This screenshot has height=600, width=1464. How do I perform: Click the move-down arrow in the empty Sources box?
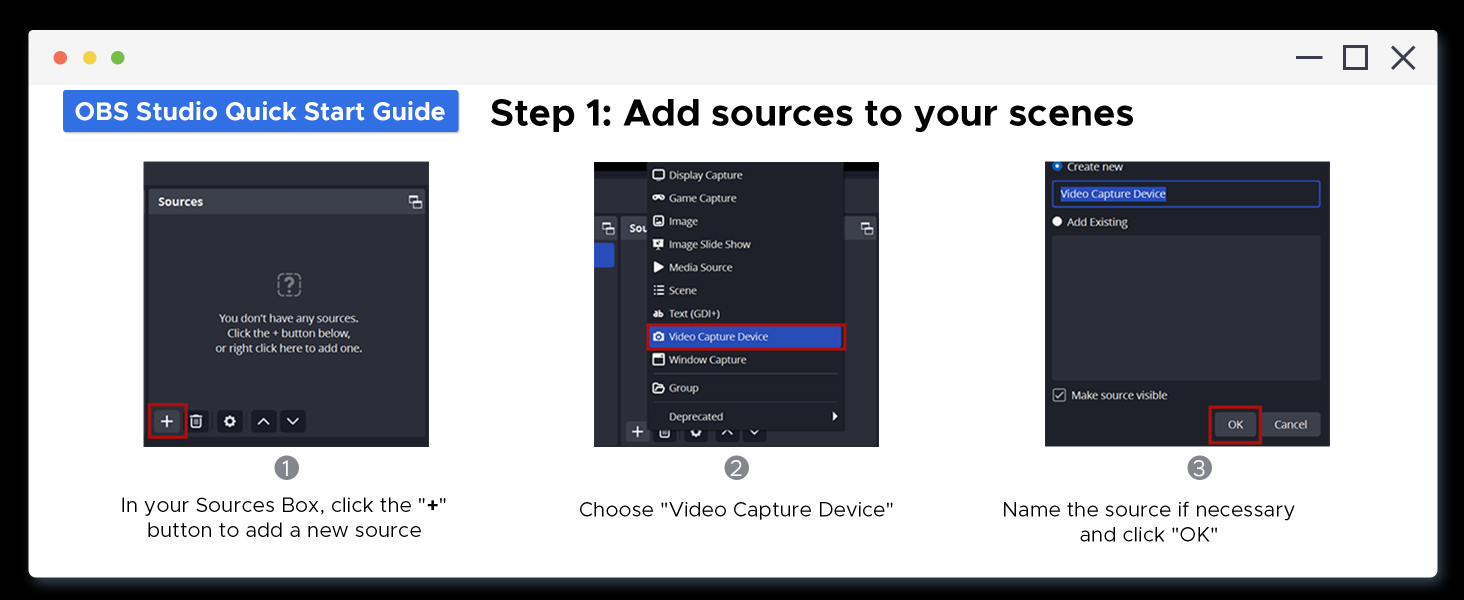click(292, 422)
